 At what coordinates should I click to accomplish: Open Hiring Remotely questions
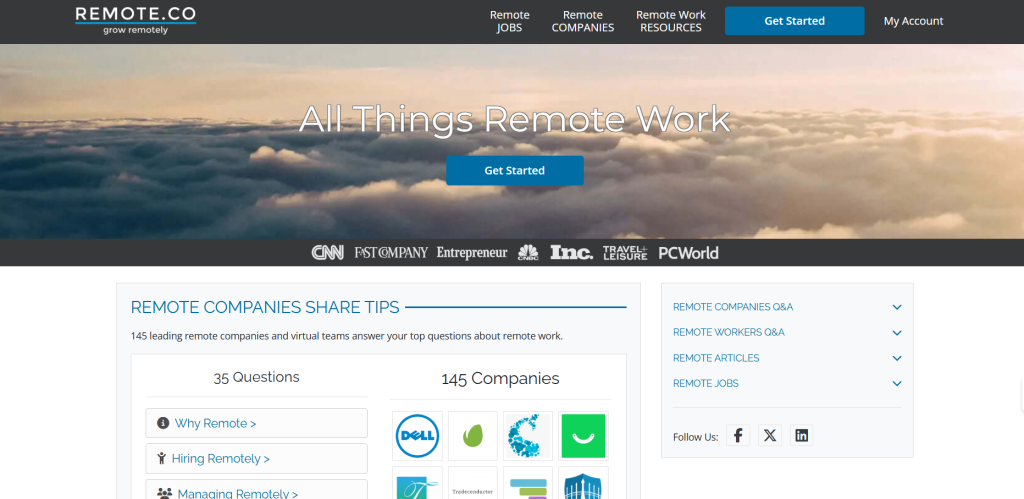257,459
